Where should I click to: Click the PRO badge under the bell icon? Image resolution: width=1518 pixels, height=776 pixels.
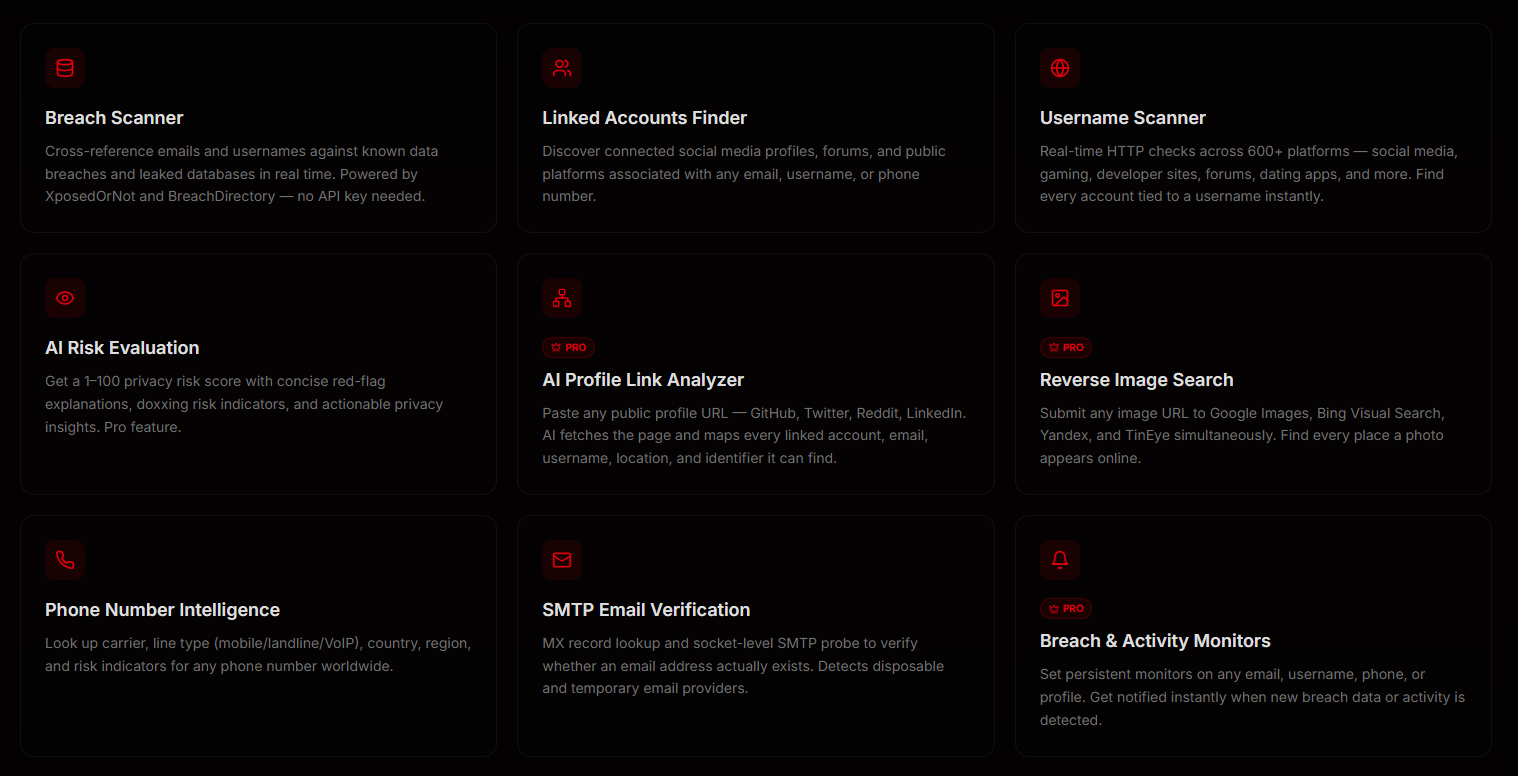pos(1065,608)
